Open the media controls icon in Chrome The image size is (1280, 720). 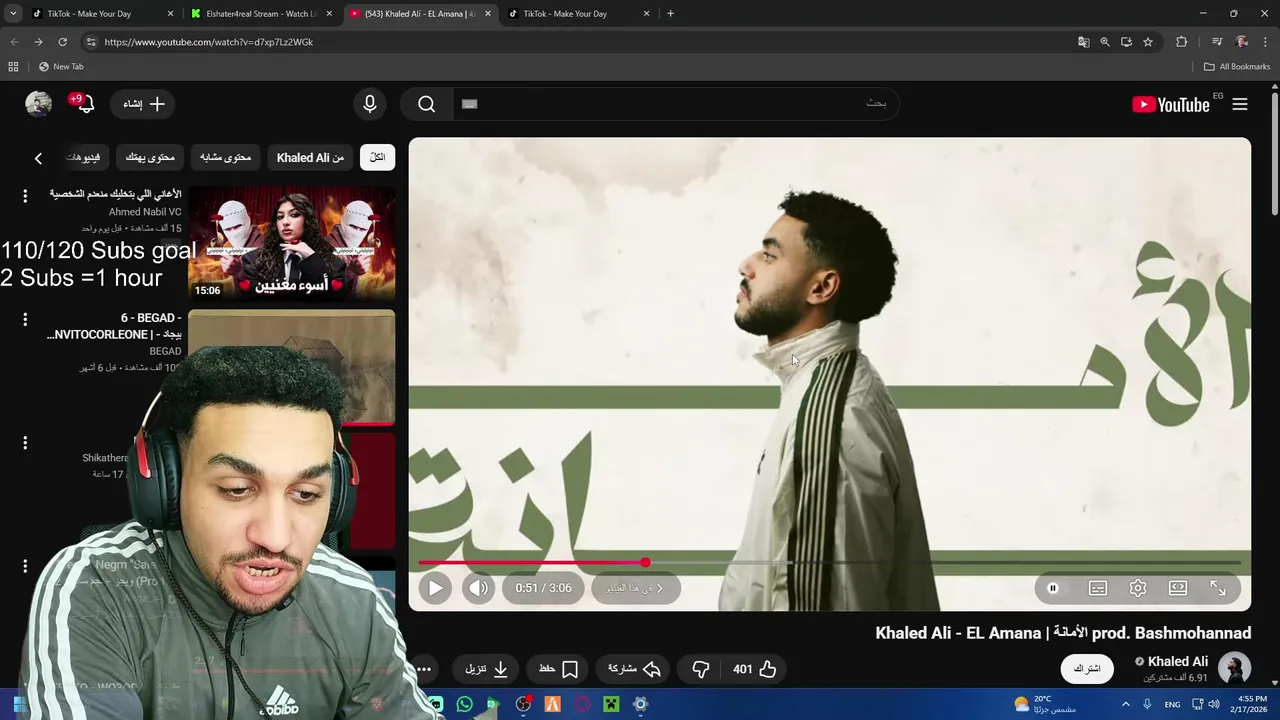point(1217,42)
